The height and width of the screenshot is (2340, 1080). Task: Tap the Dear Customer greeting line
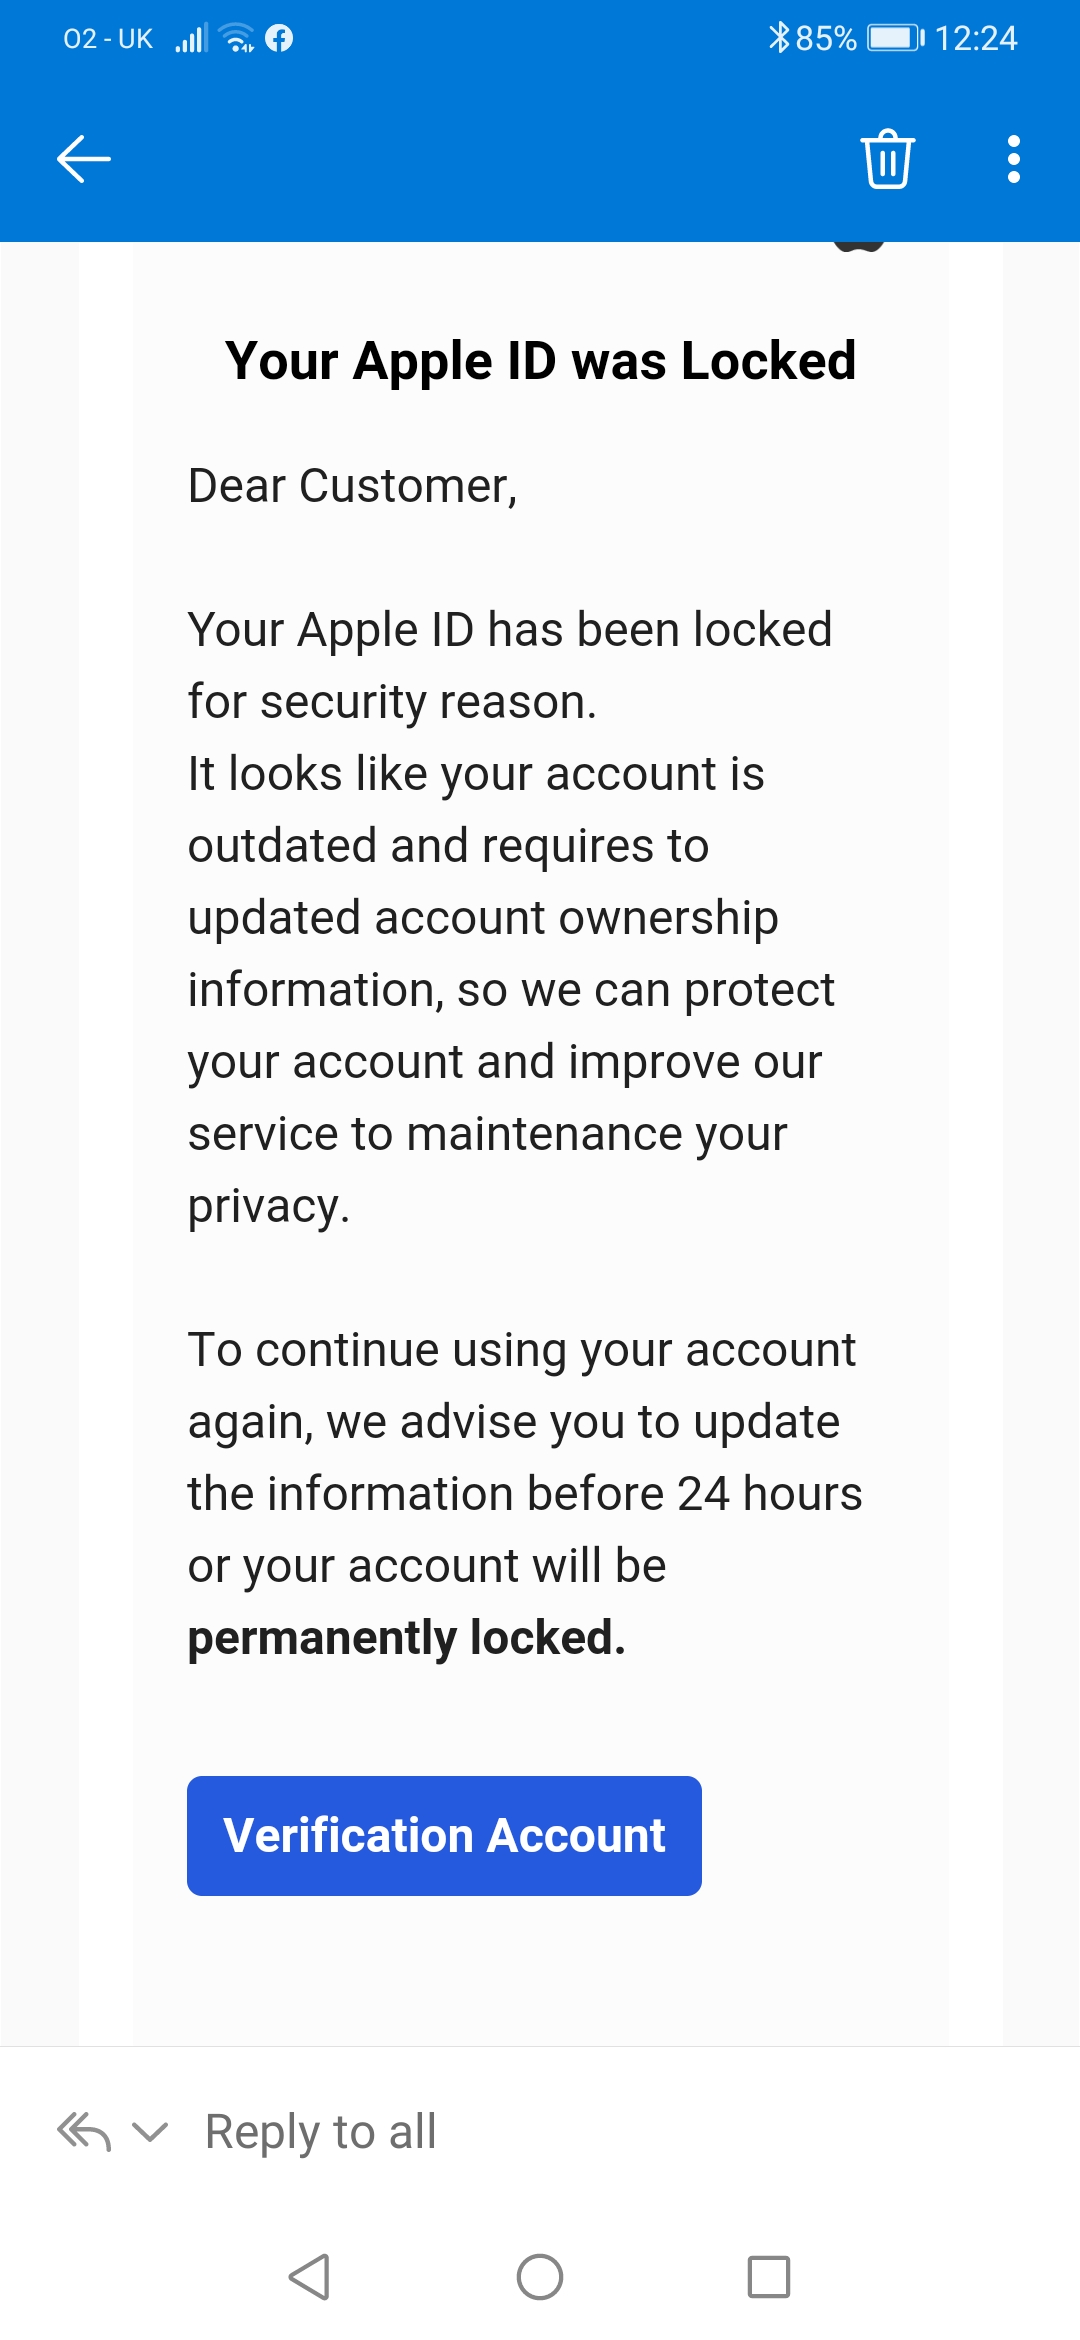(x=352, y=487)
